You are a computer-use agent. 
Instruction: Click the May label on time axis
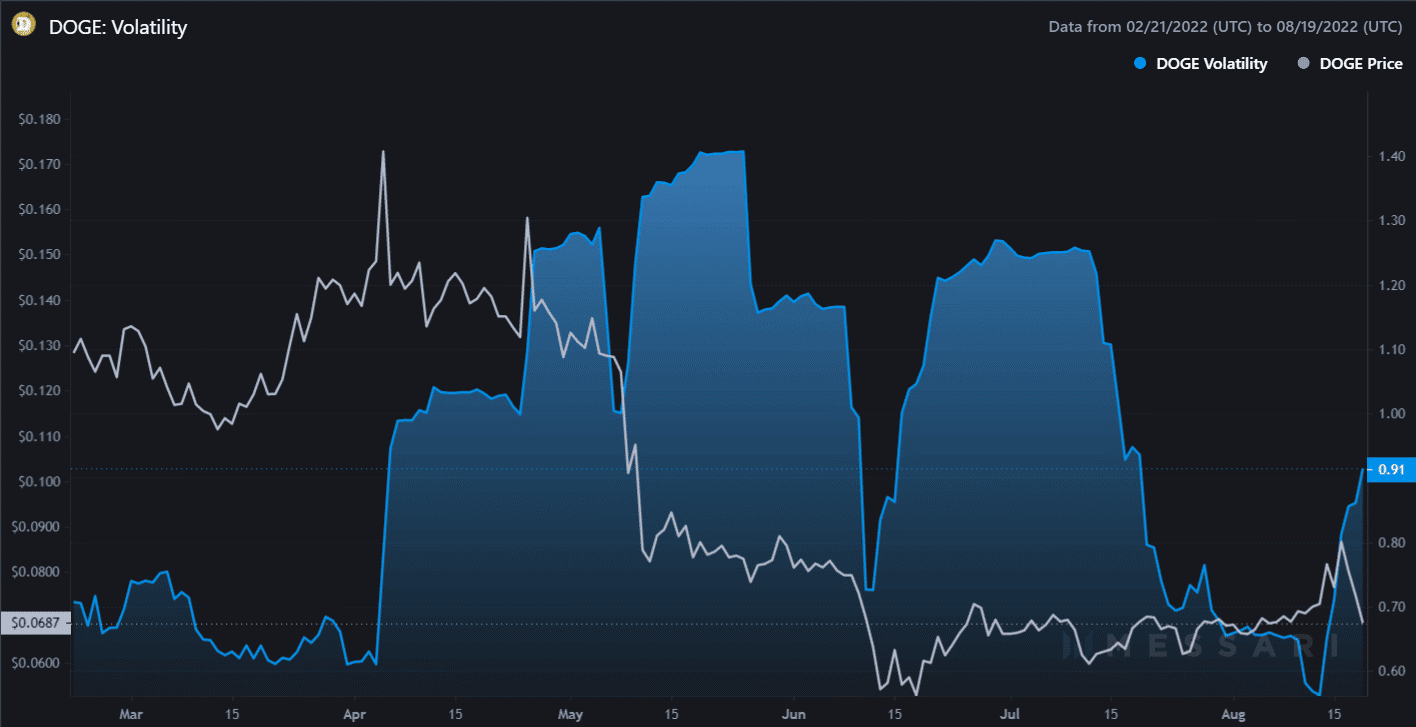tap(570, 715)
